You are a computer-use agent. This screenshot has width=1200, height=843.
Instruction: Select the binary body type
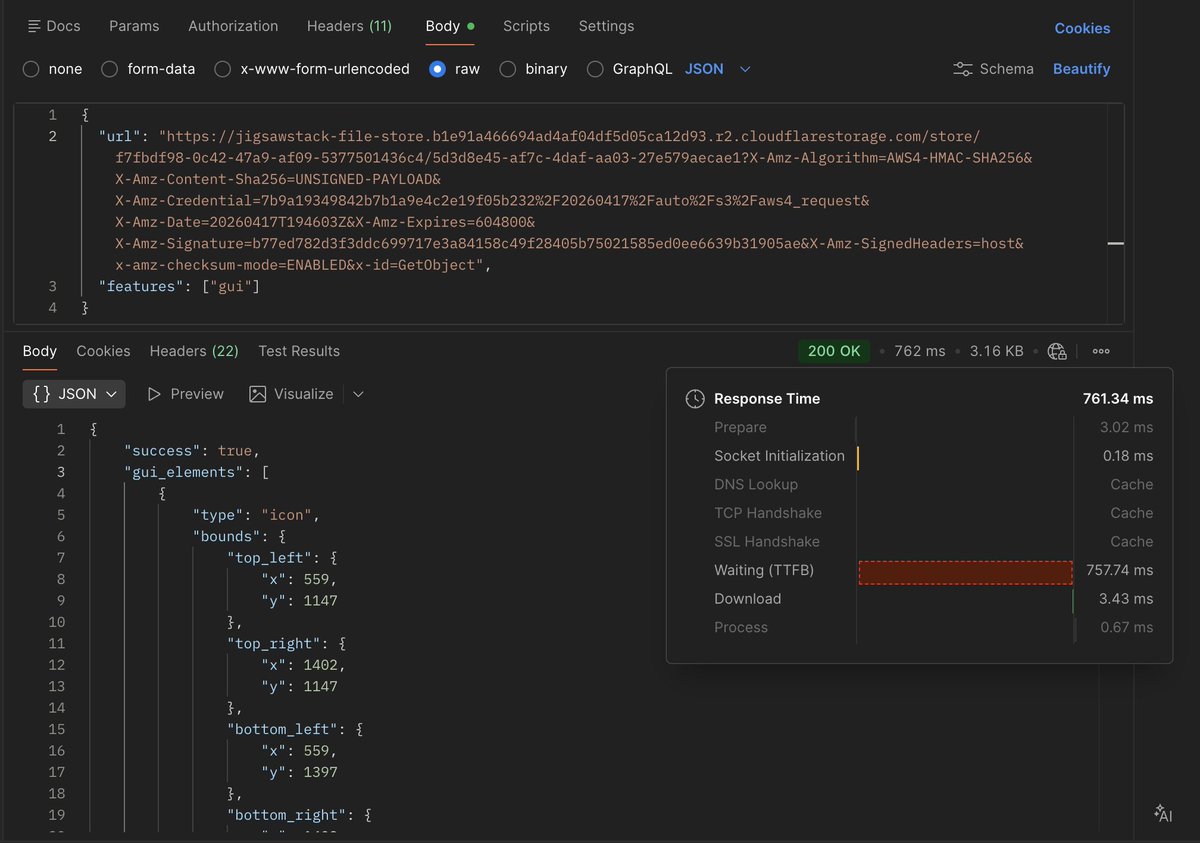coord(508,69)
